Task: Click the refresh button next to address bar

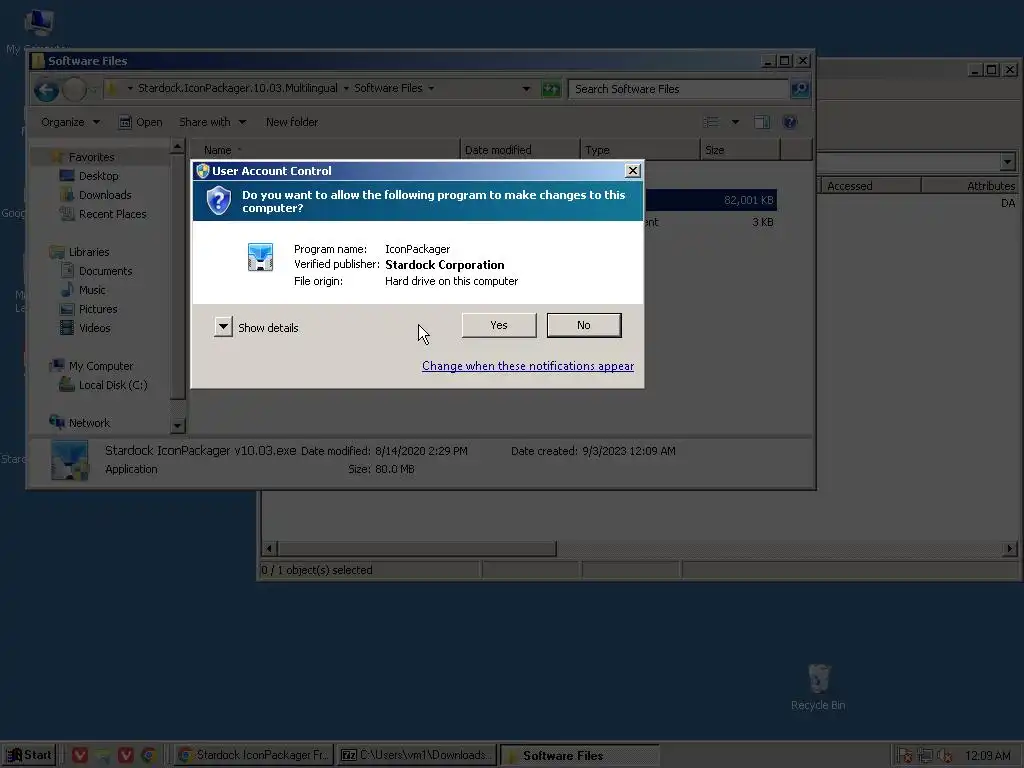Action: click(x=551, y=89)
